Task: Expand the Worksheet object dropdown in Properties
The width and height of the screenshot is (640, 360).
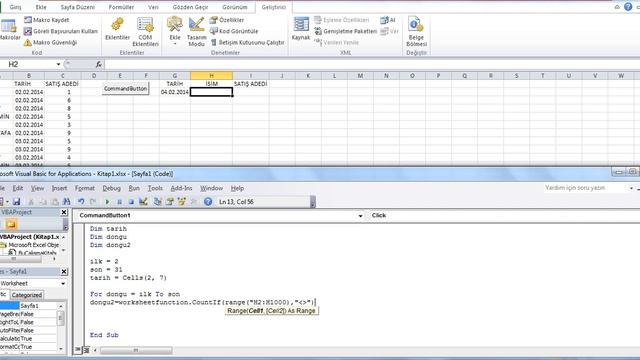Action: (x=63, y=283)
